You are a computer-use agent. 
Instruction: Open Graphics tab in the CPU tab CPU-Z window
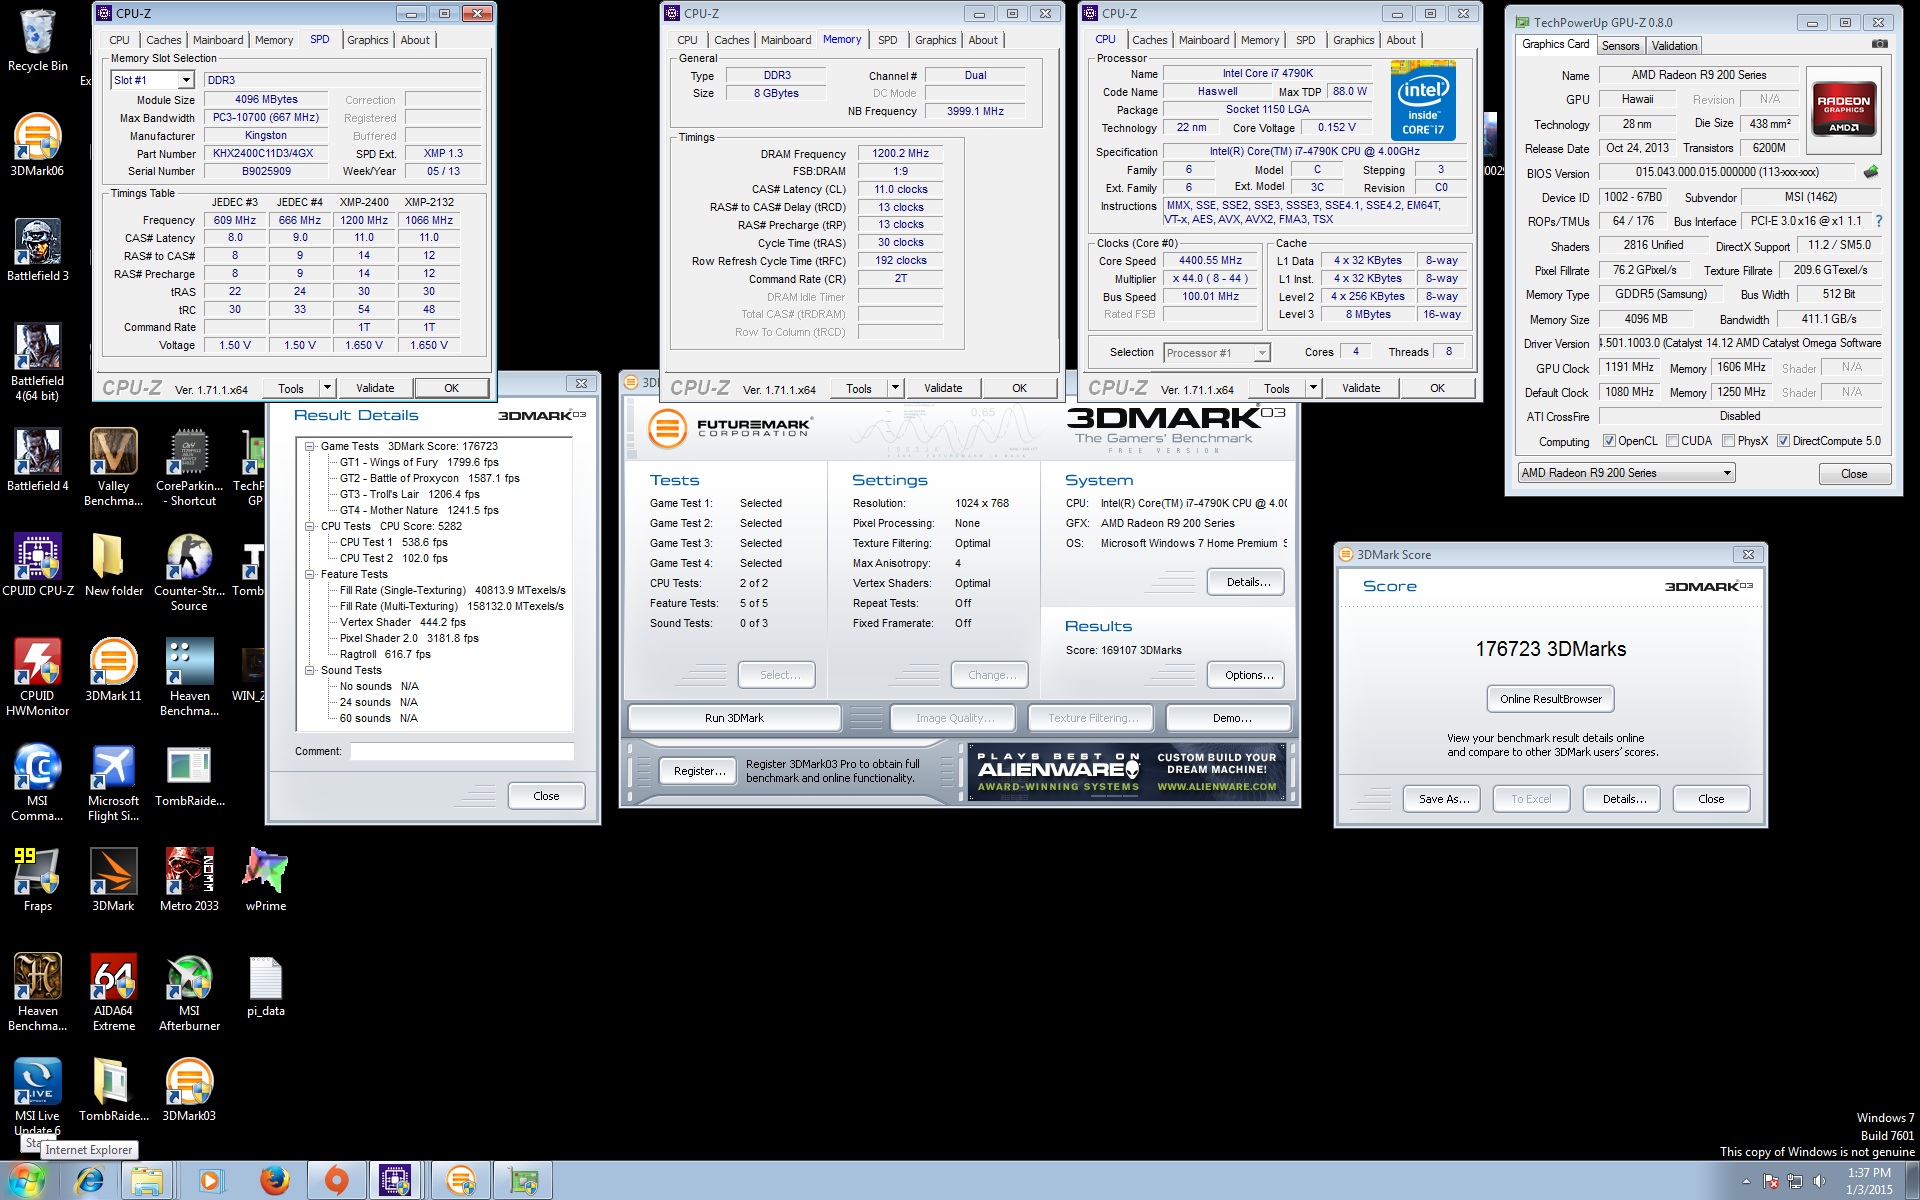(1353, 40)
